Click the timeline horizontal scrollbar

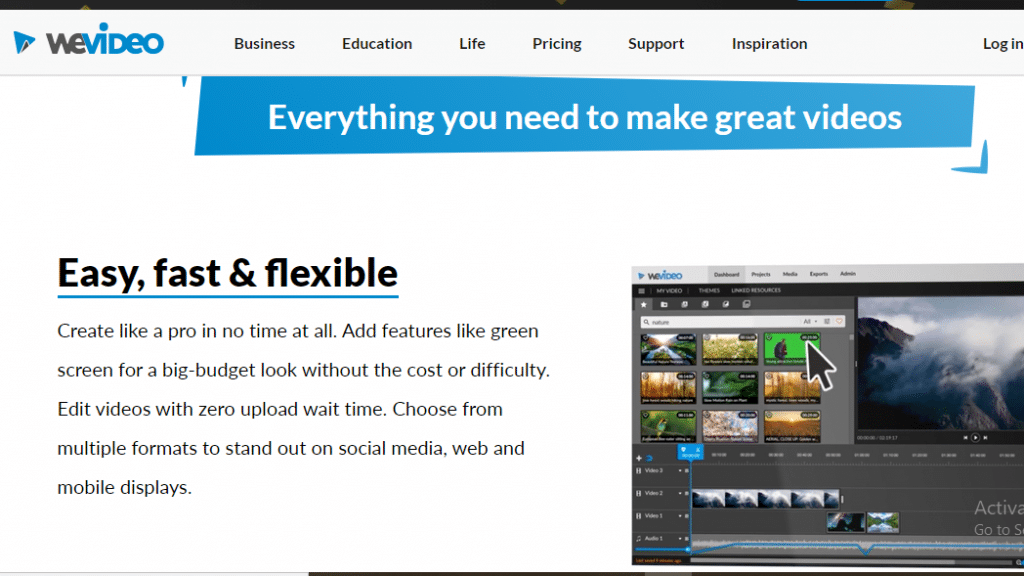coord(823,561)
